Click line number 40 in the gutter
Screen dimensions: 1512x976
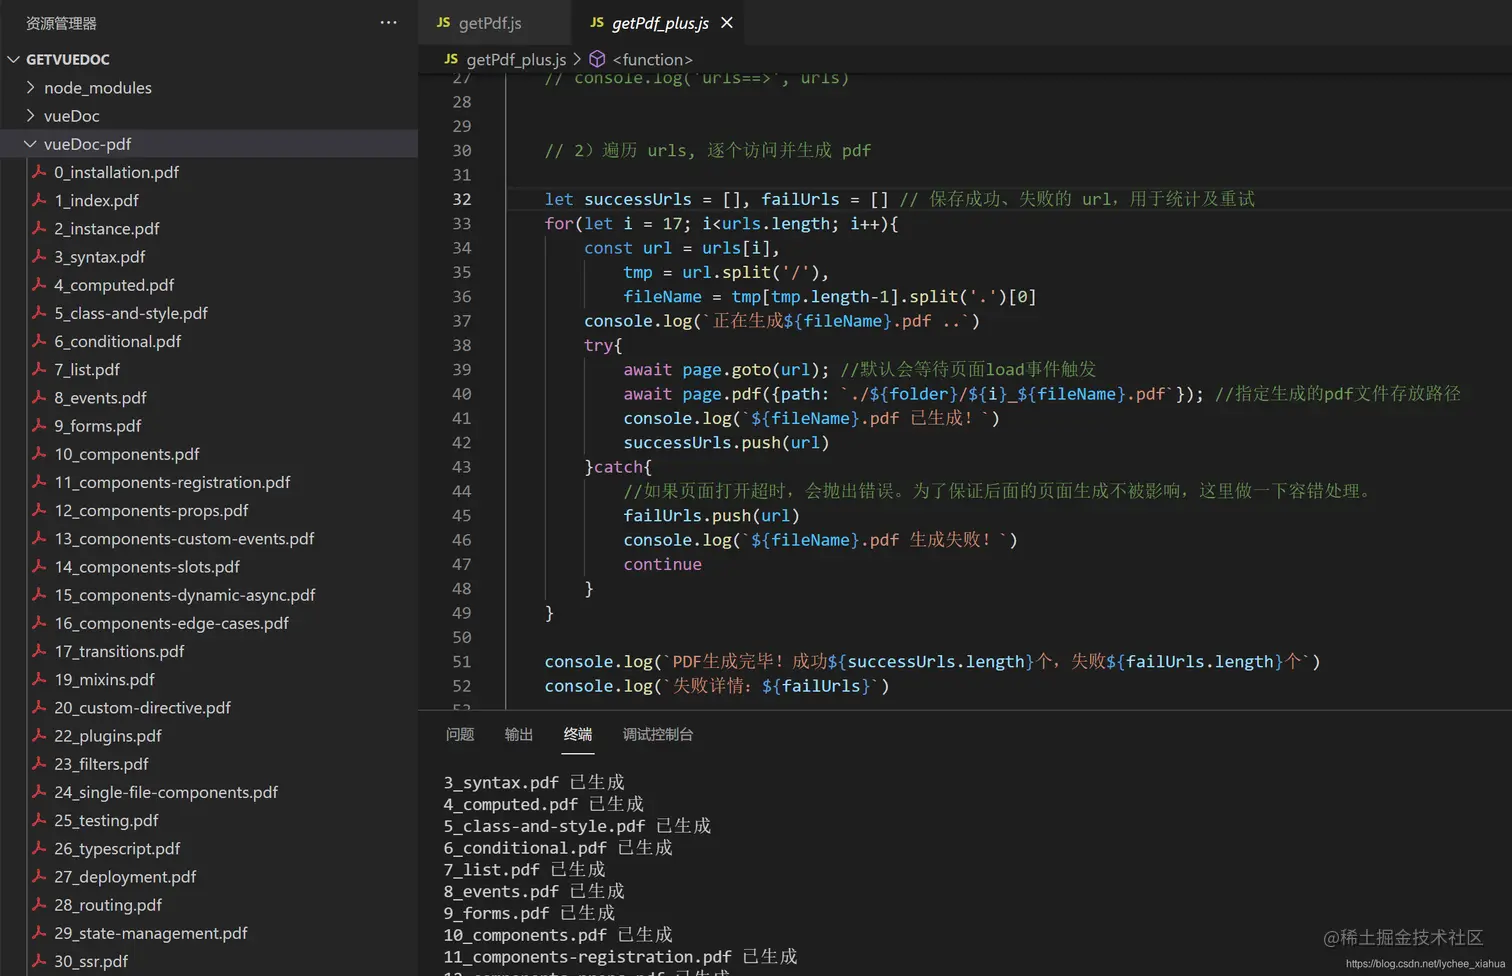461,394
